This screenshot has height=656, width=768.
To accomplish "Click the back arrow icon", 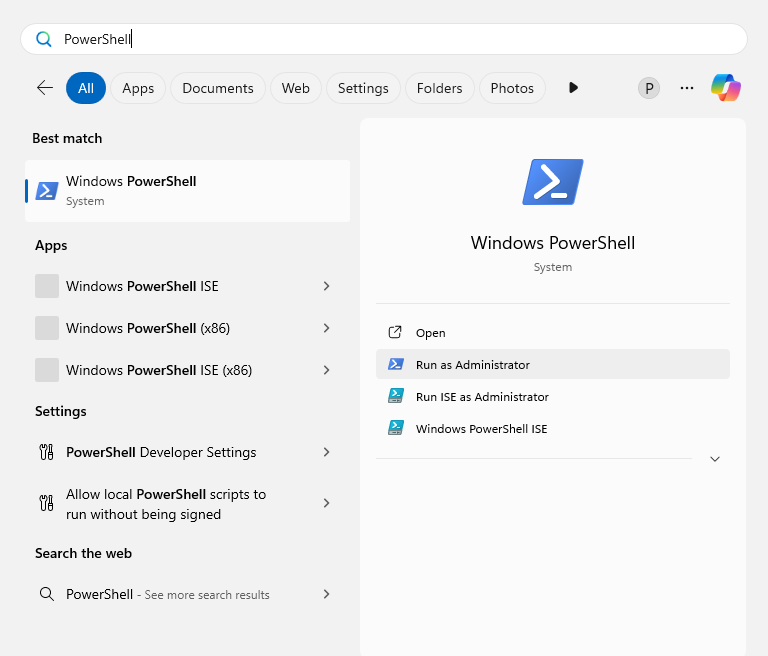I will point(45,88).
